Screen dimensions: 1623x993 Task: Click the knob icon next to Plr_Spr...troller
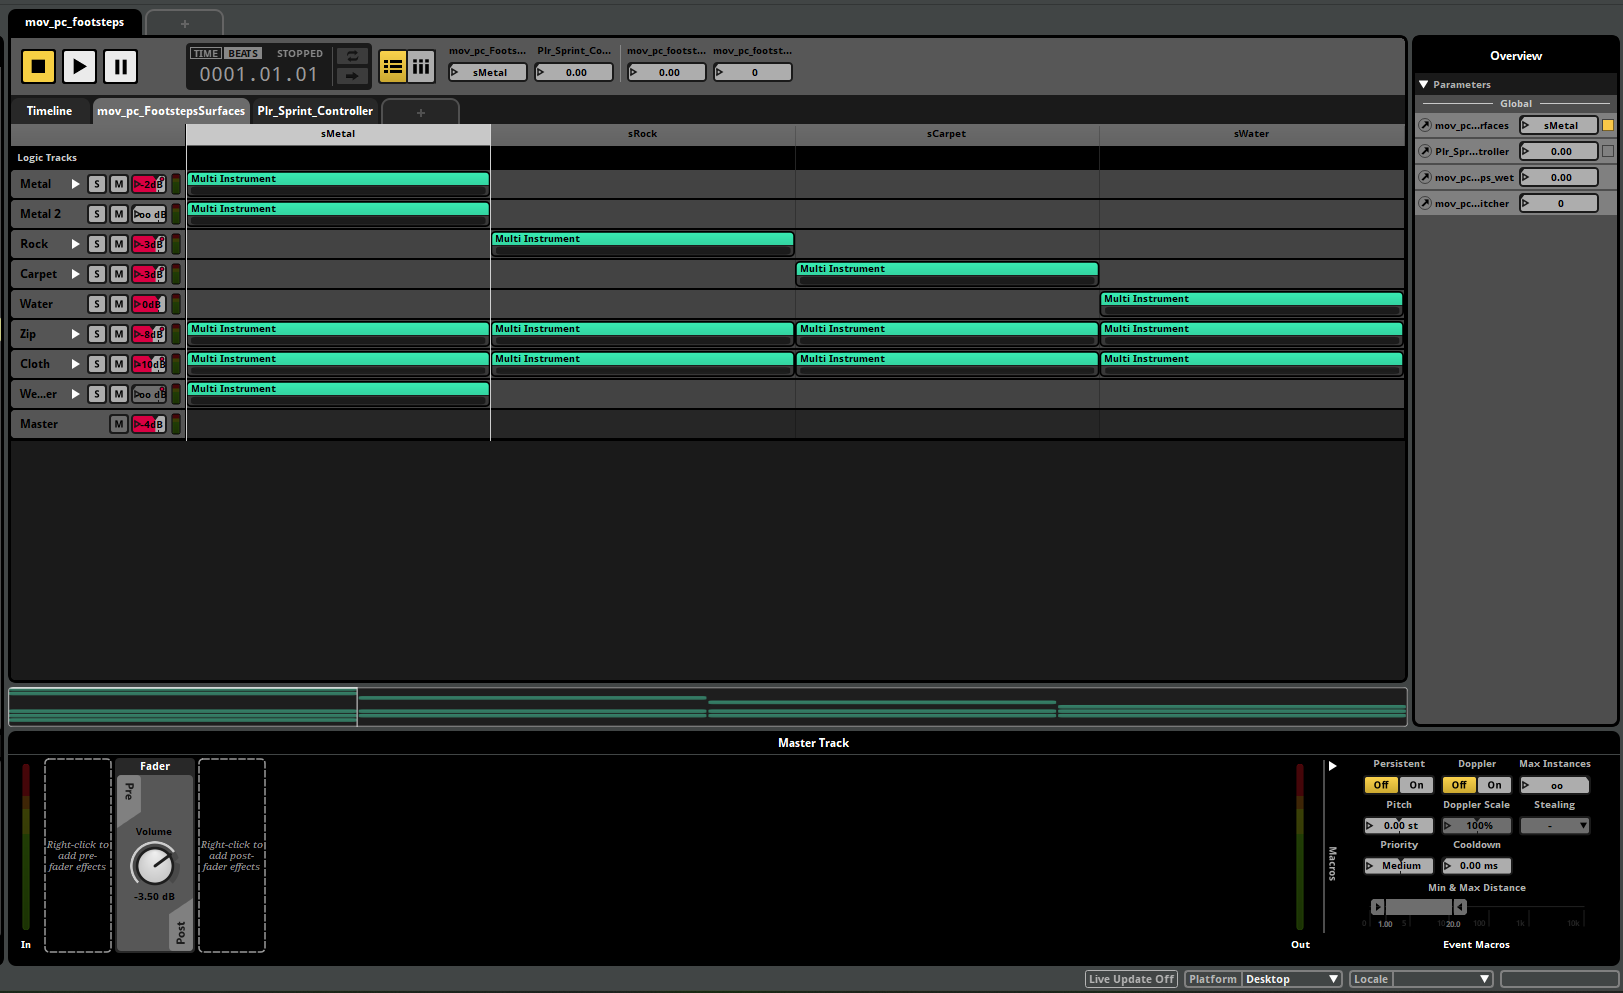point(1425,151)
